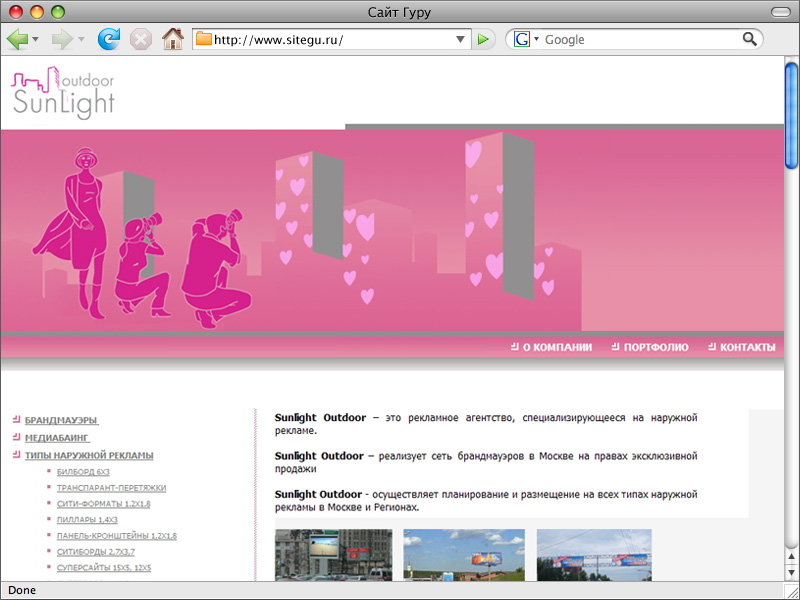Open the forward button history dropdown
This screenshot has width=800, height=600.
pos(81,39)
